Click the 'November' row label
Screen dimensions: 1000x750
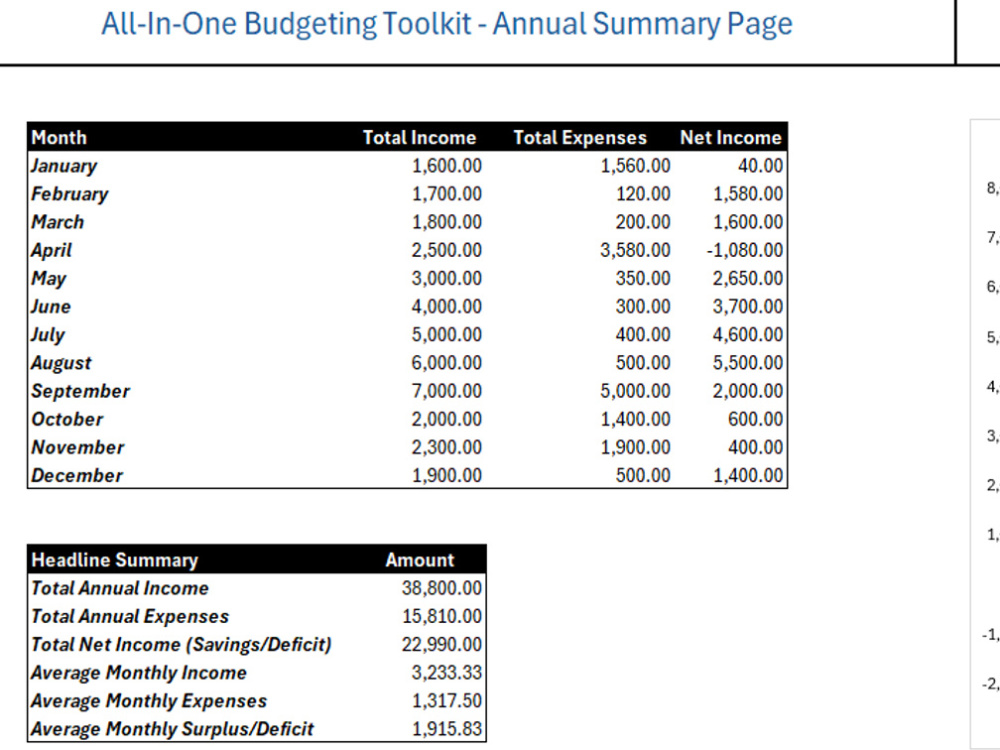click(78, 447)
